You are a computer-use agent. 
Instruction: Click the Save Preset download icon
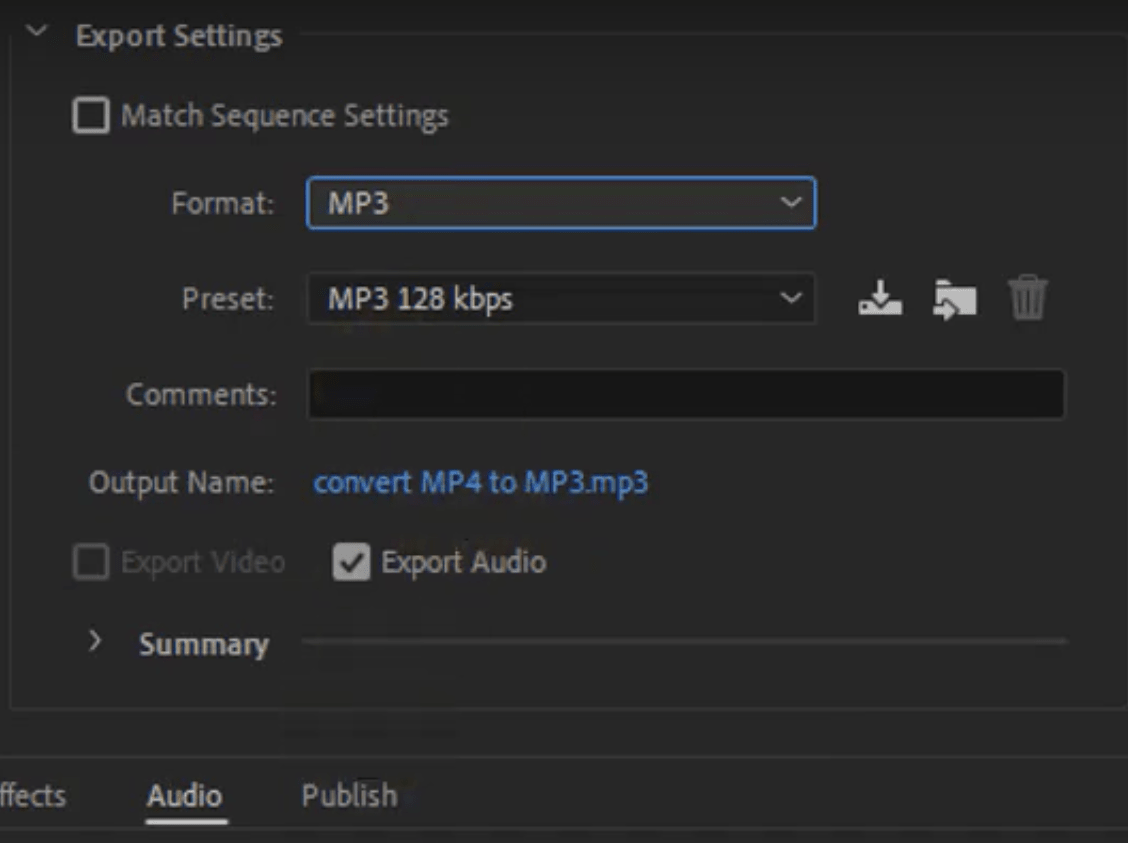pos(880,298)
